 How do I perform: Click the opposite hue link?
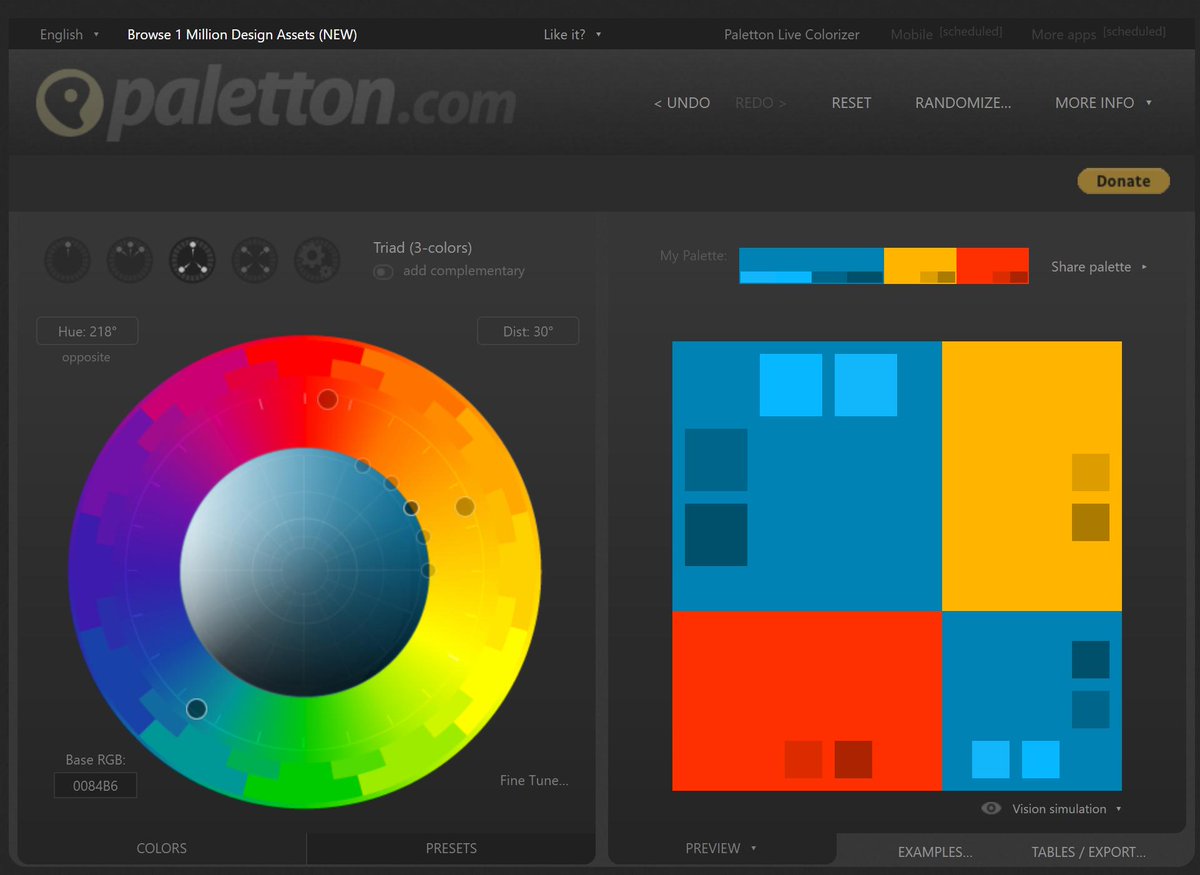86,357
